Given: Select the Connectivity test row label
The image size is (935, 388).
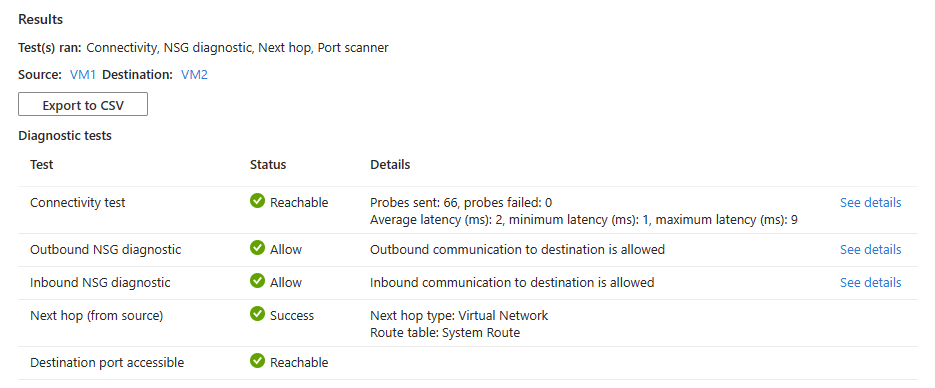Looking at the screenshot, I should (78, 203).
